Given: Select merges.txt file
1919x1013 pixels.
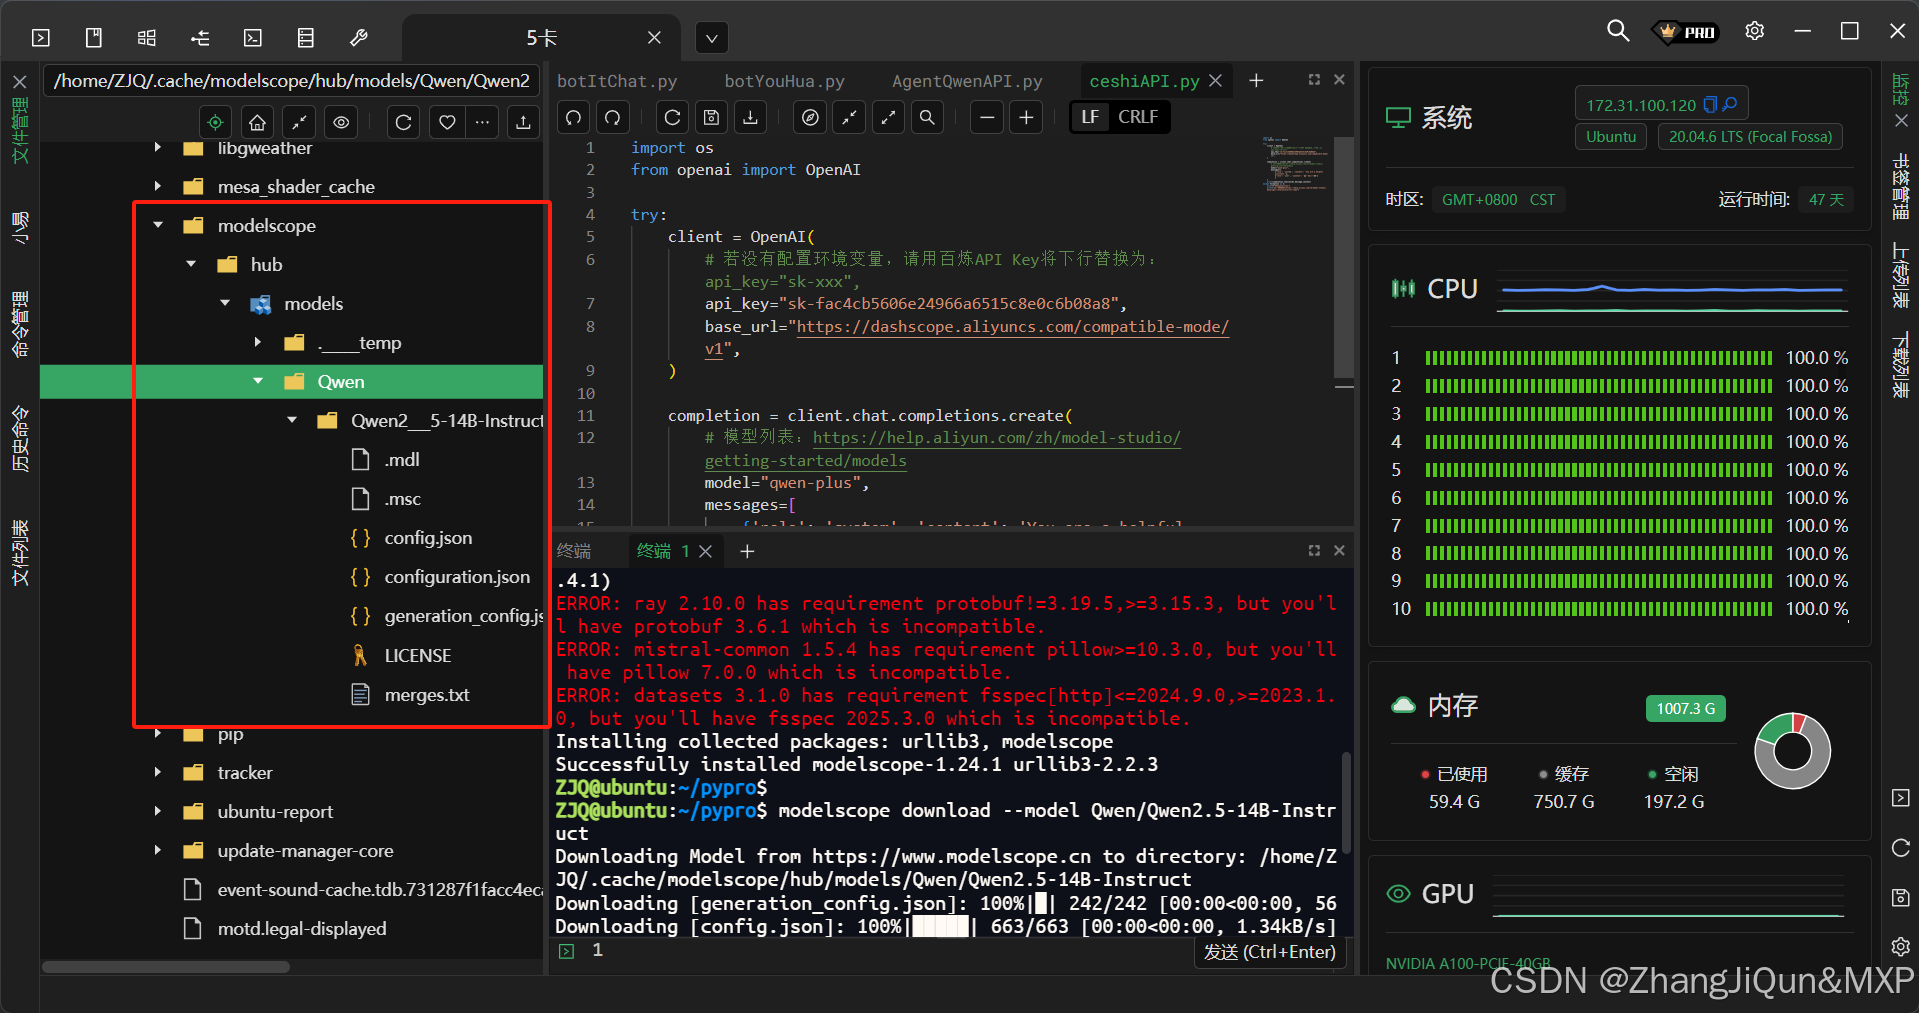Looking at the screenshot, I should 427,695.
